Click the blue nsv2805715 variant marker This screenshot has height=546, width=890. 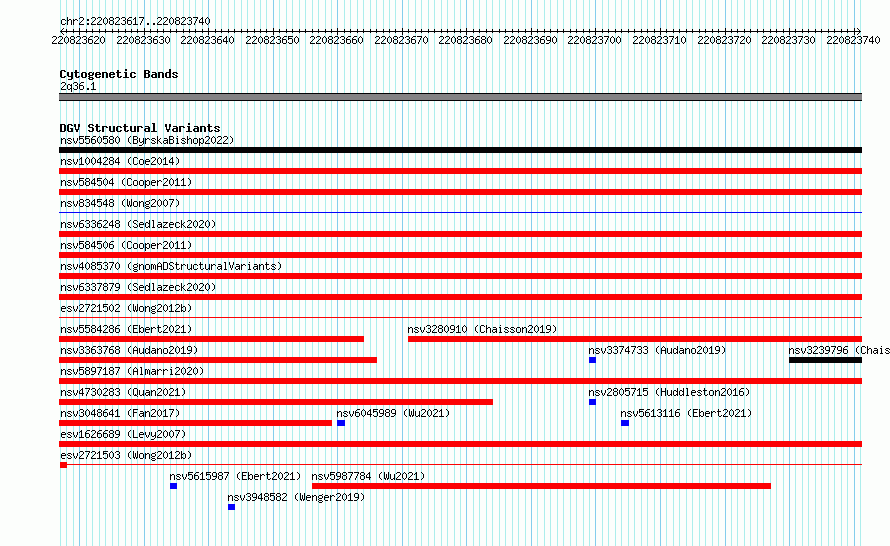coord(593,402)
